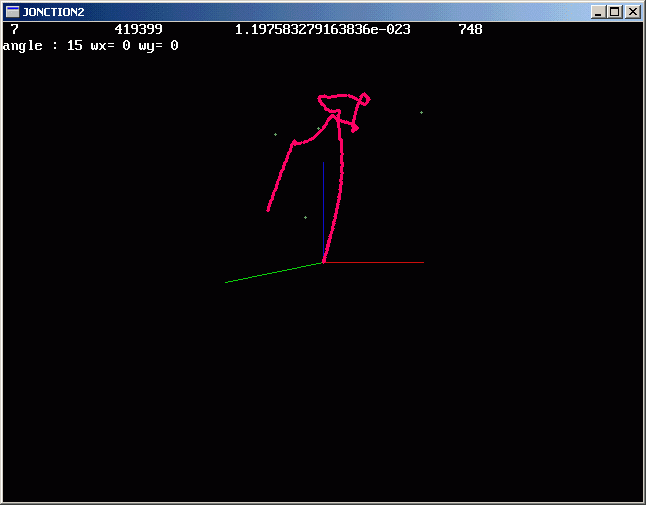The width and height of the screenshot is (646, 505).
Task: Minimize the JONCTION2 window
Action: 598,12
